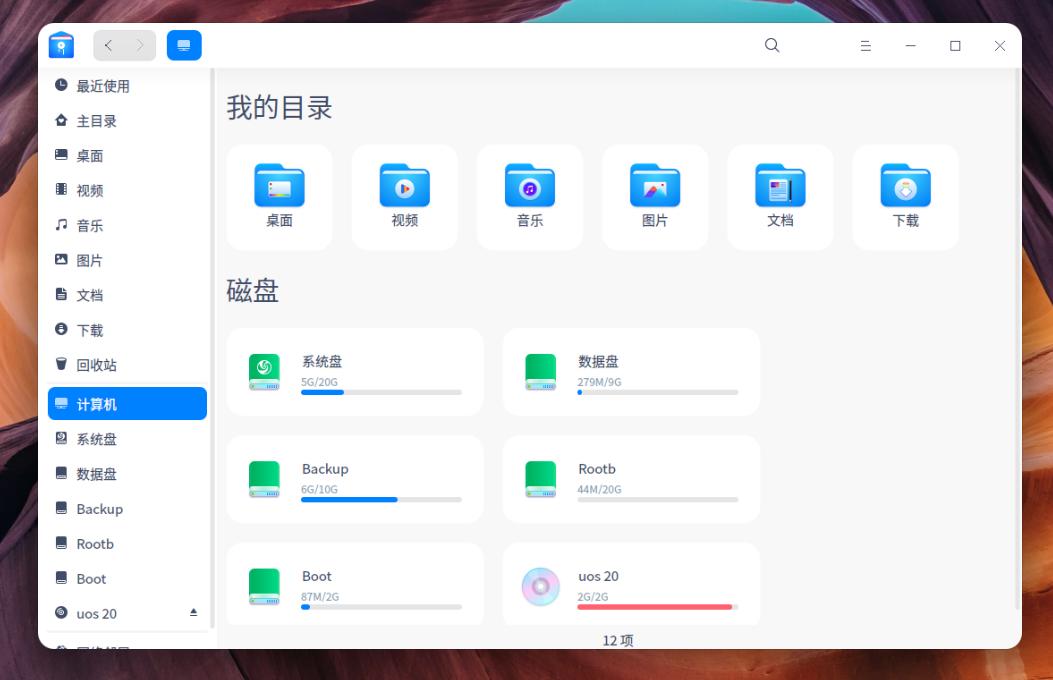Select the Rootb disk card
This screenshot has width=1053, height=680.
[631, 478]
